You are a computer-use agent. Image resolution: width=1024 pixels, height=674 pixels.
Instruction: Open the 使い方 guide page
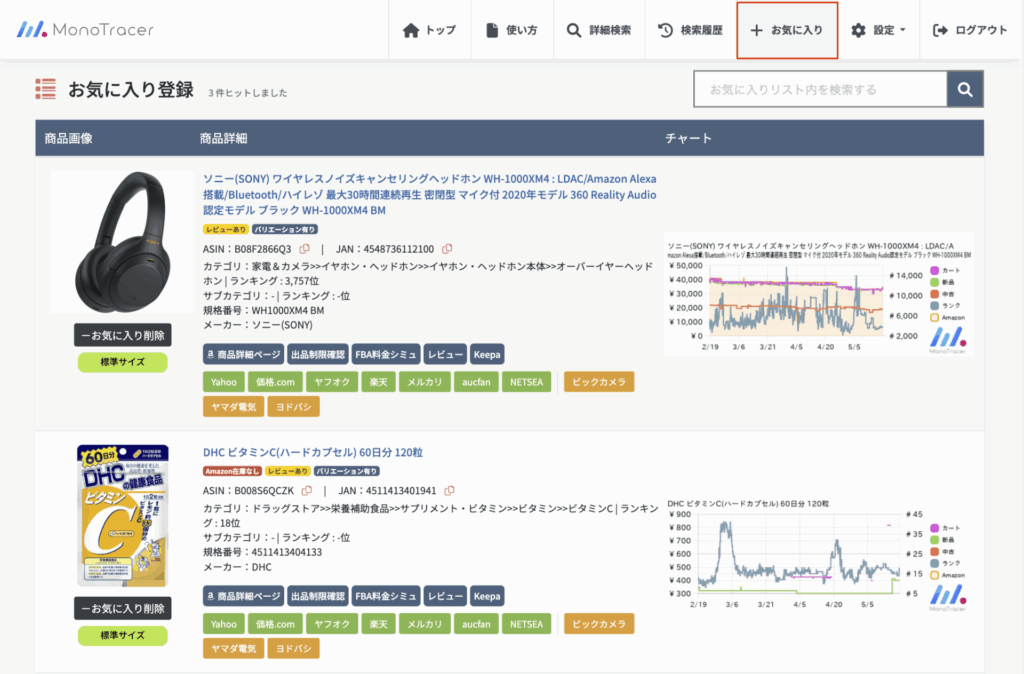512,30
